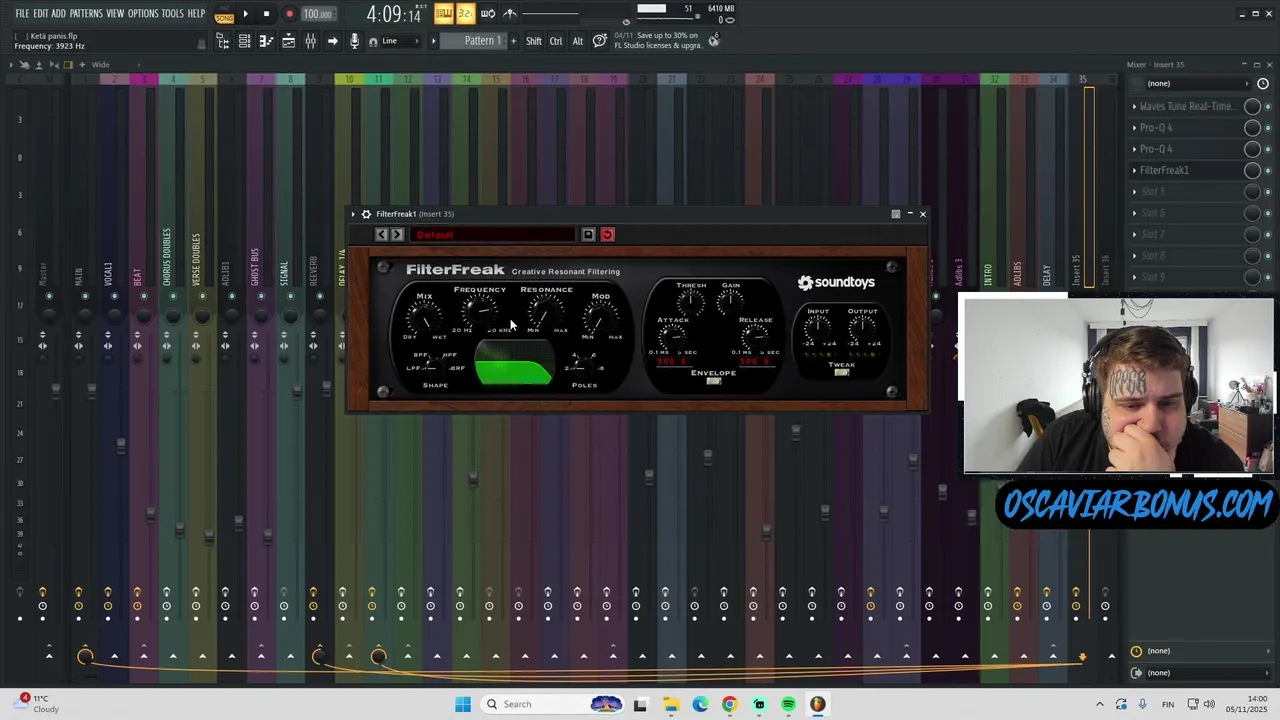The image size is (1280, 720).
Task: Click the FilterFreak Mod knob
Action: (600, 319)
